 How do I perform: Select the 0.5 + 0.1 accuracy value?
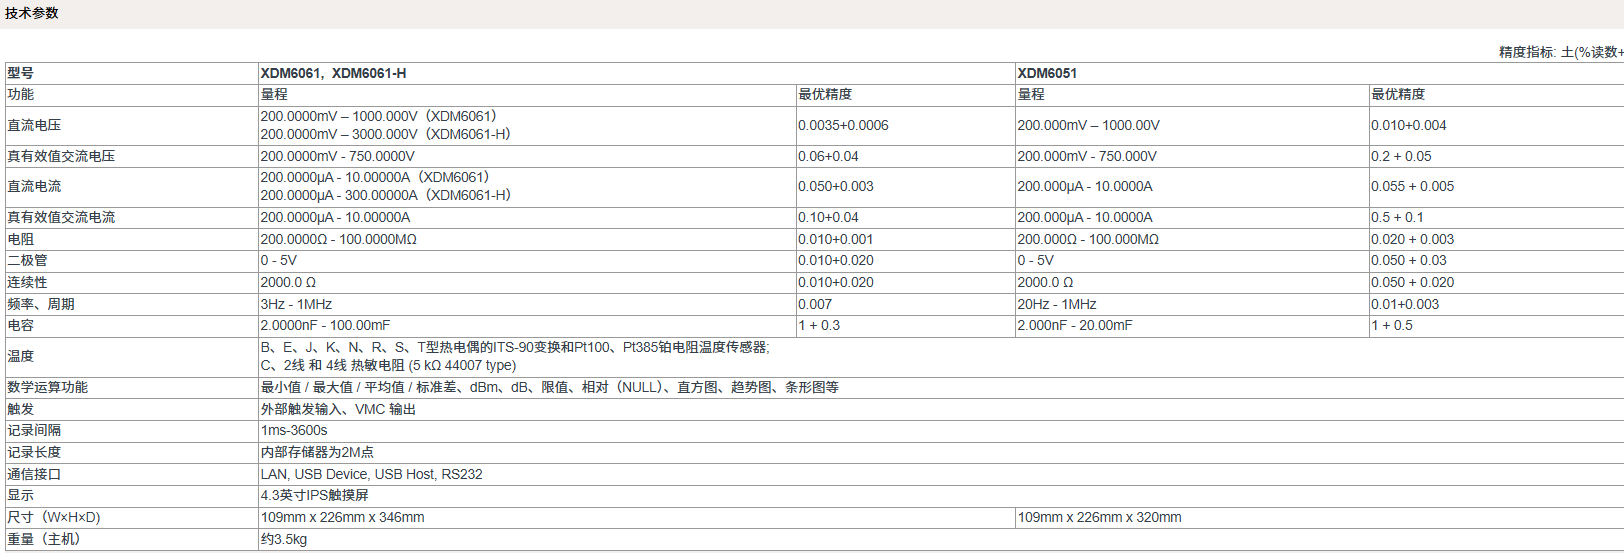1398,217
